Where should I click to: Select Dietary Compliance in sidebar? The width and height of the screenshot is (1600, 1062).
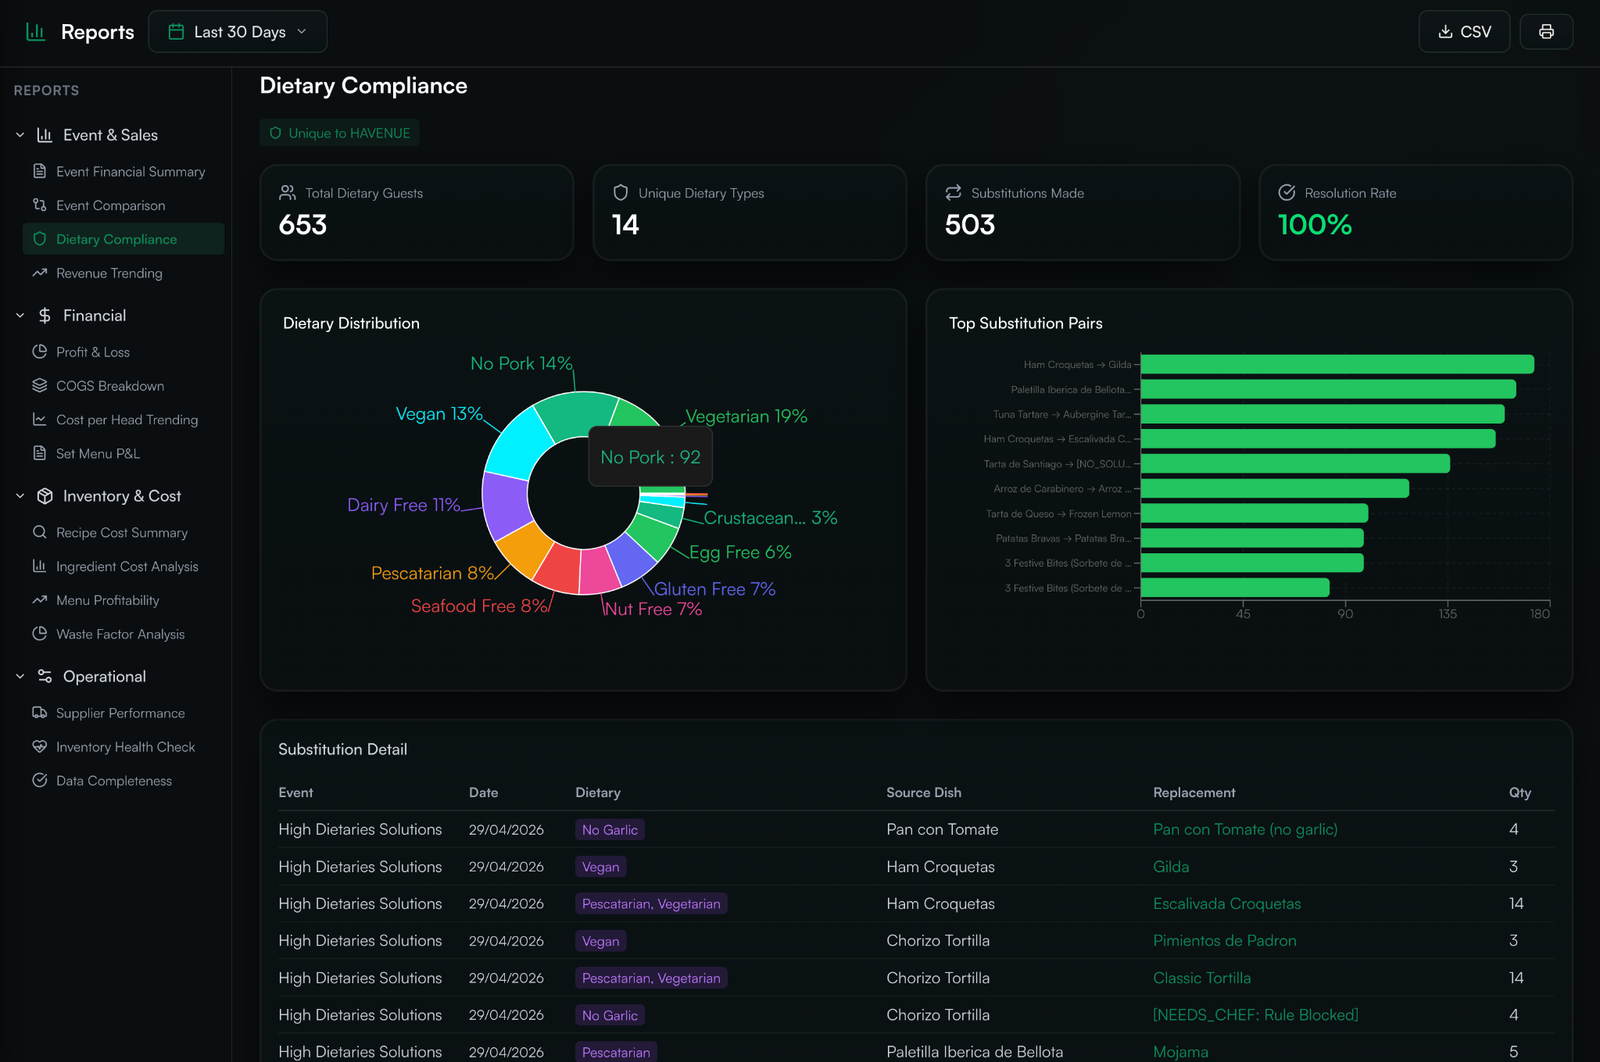[x=123, y=239]
